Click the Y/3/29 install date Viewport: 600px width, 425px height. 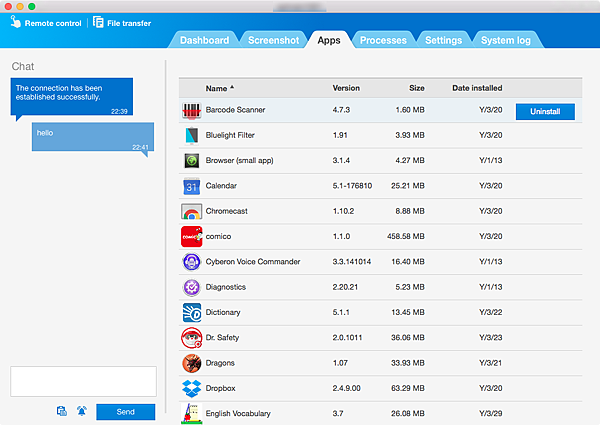491,413
